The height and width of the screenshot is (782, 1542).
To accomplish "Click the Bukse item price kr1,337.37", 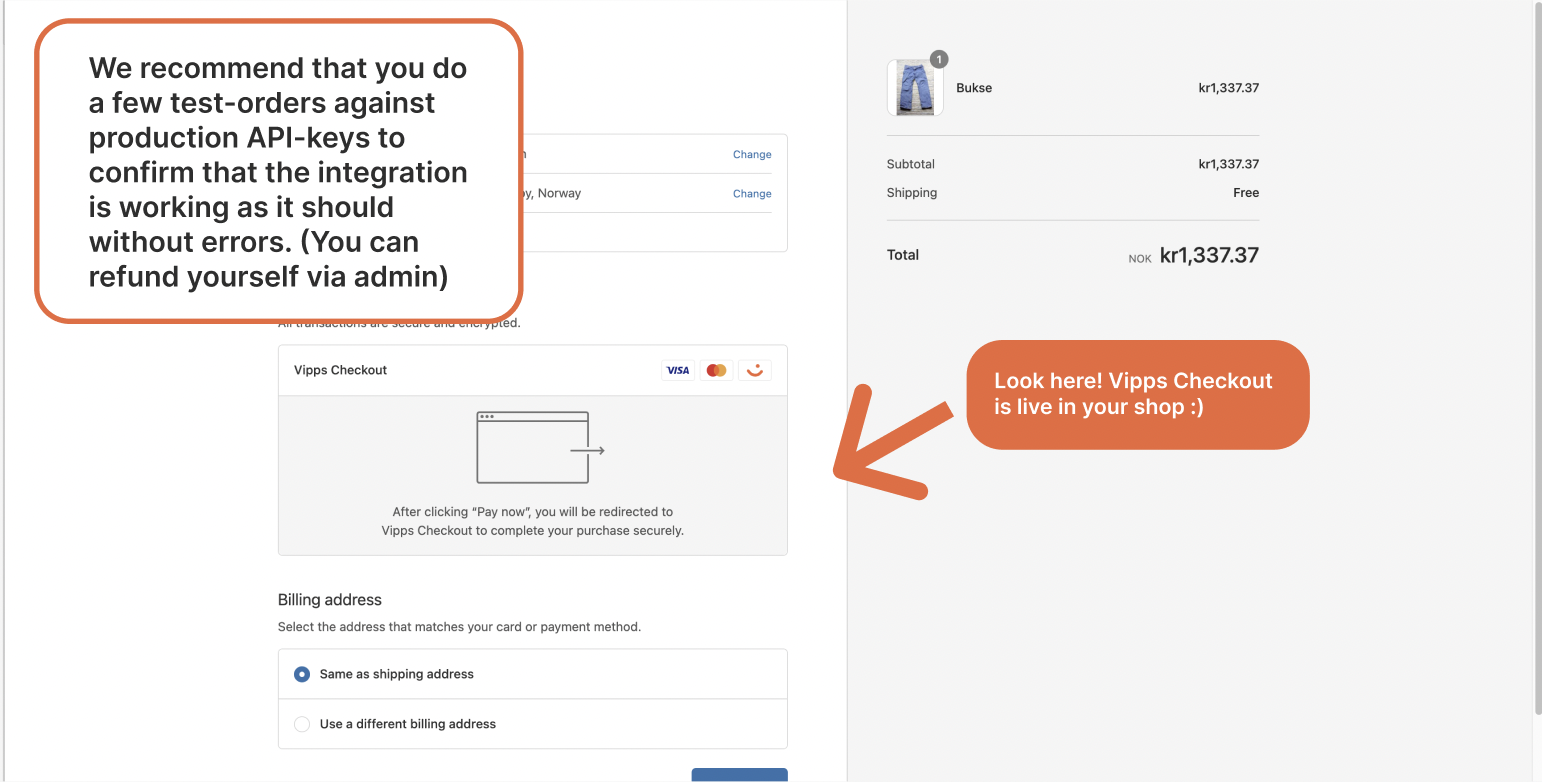I will 1229,88.
